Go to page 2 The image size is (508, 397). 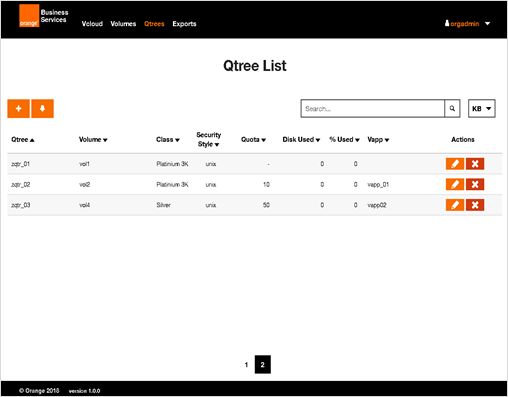(x=263, y=365)
